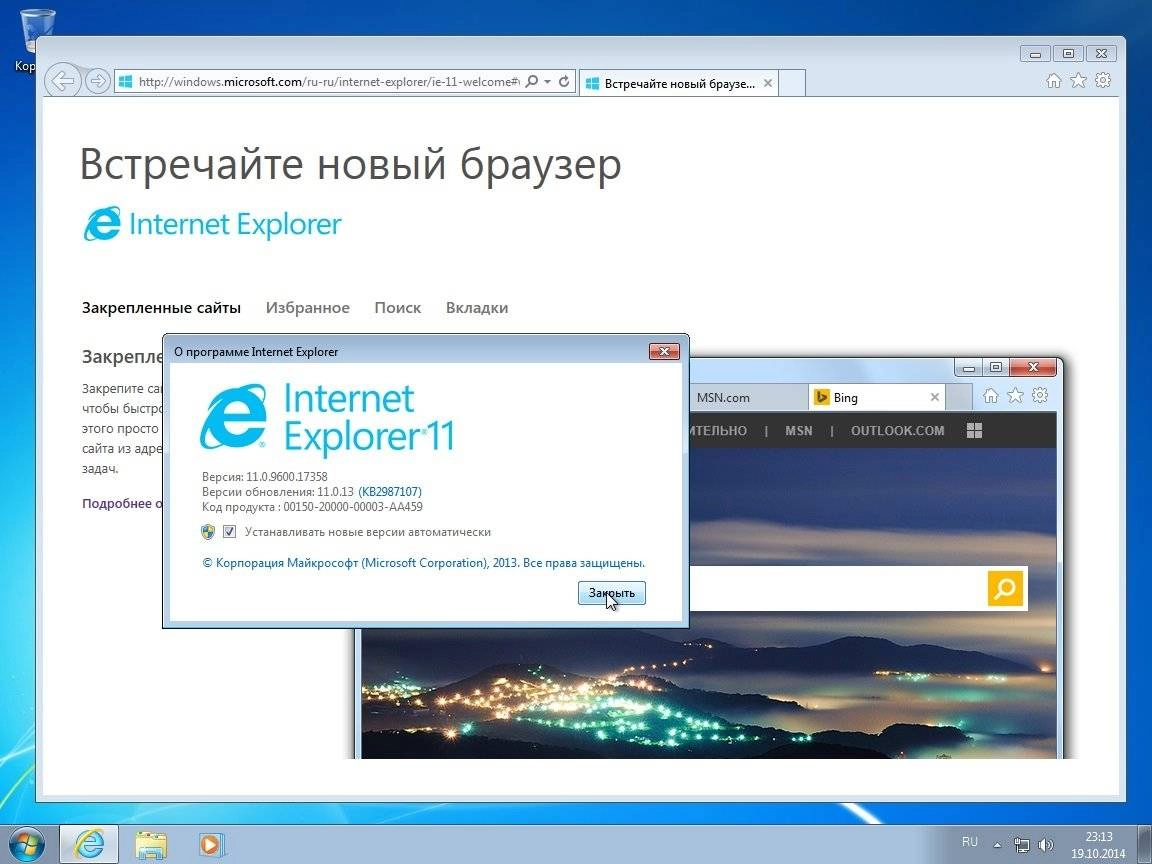The width and height of the screenshot is (1152, 864).
Task: Minimize the main Internet Explorer window
Action: [x=1035, y=54]
